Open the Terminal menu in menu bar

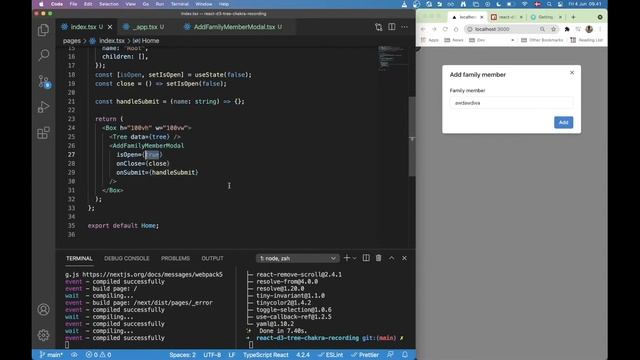[x=180, y=4]
